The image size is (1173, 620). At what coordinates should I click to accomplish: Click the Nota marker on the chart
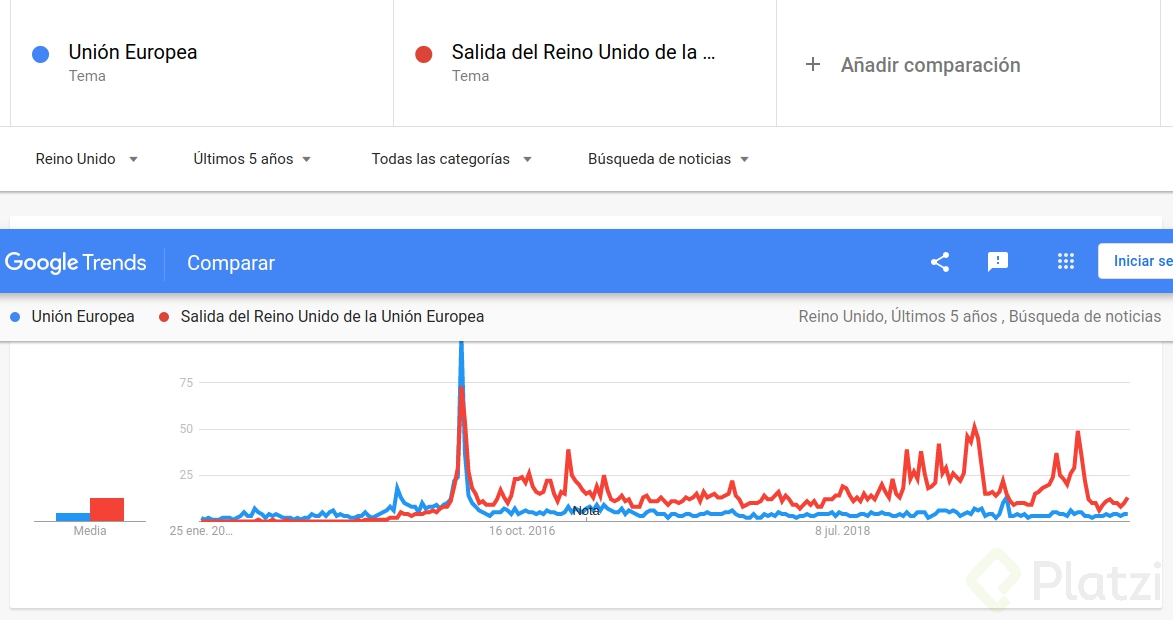click(x=586, y=510)
